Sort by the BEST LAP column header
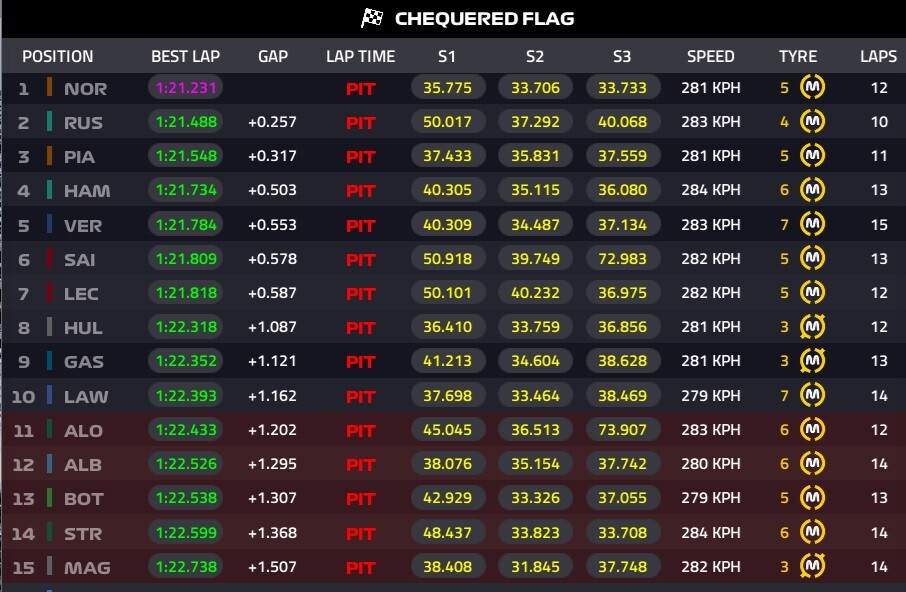This screenshot has width=906, height=592. point(185,56)
